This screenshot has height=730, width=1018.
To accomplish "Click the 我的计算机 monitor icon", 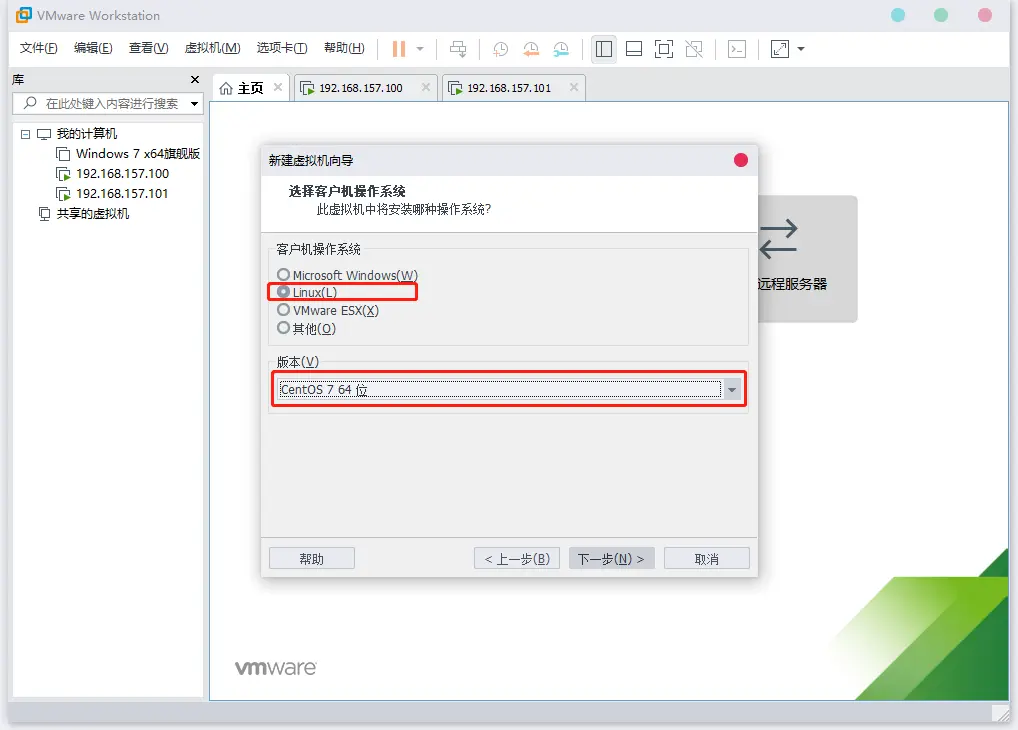I will point(43,134).
